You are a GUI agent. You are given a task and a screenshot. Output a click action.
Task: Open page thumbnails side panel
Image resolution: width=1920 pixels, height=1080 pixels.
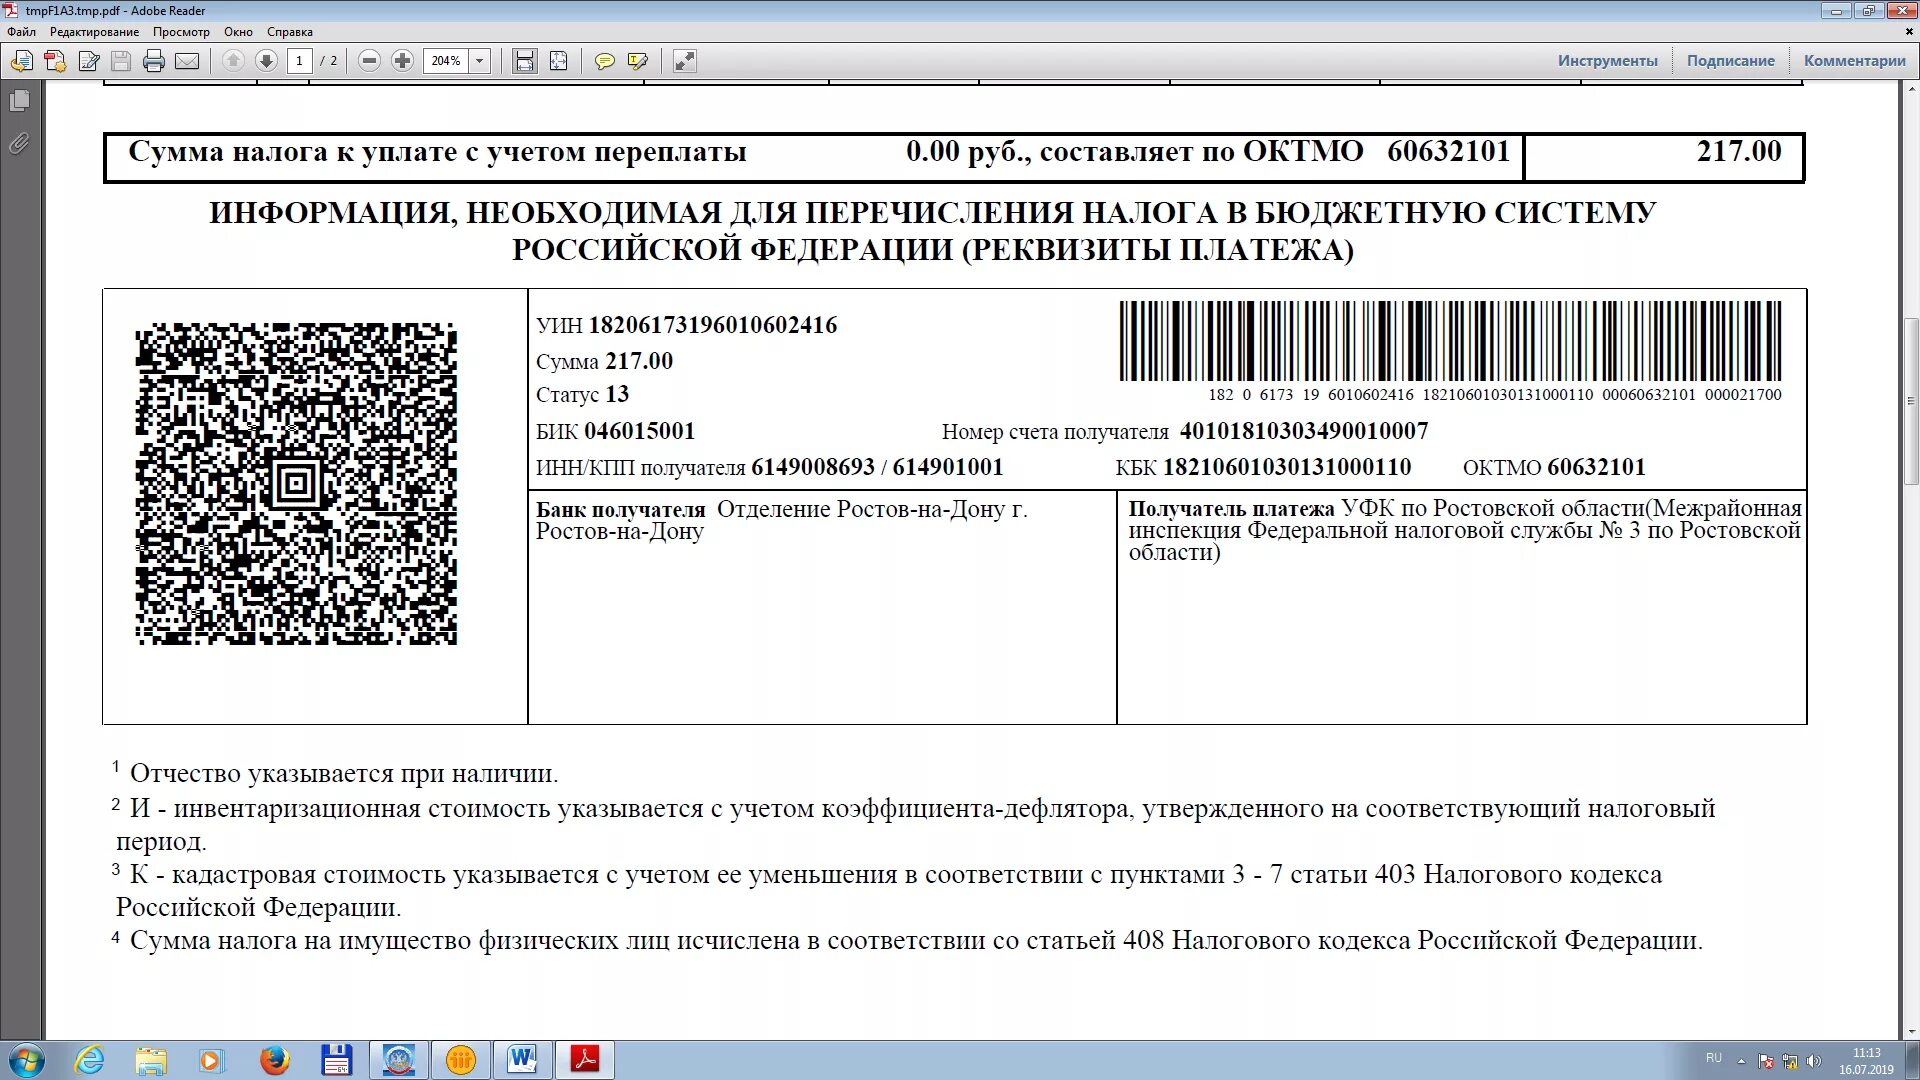click(x=19, y=101)
